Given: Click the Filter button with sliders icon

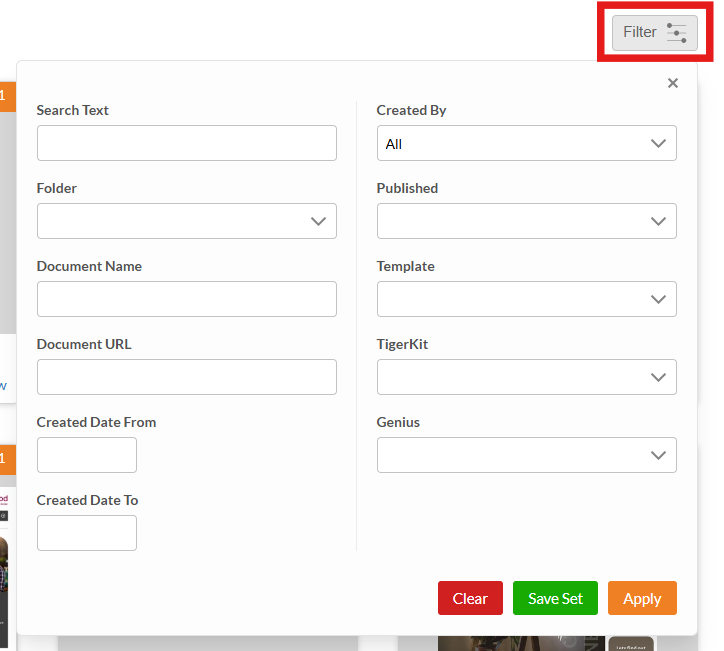Looking at the screenshot, I should tap(654, 32).
